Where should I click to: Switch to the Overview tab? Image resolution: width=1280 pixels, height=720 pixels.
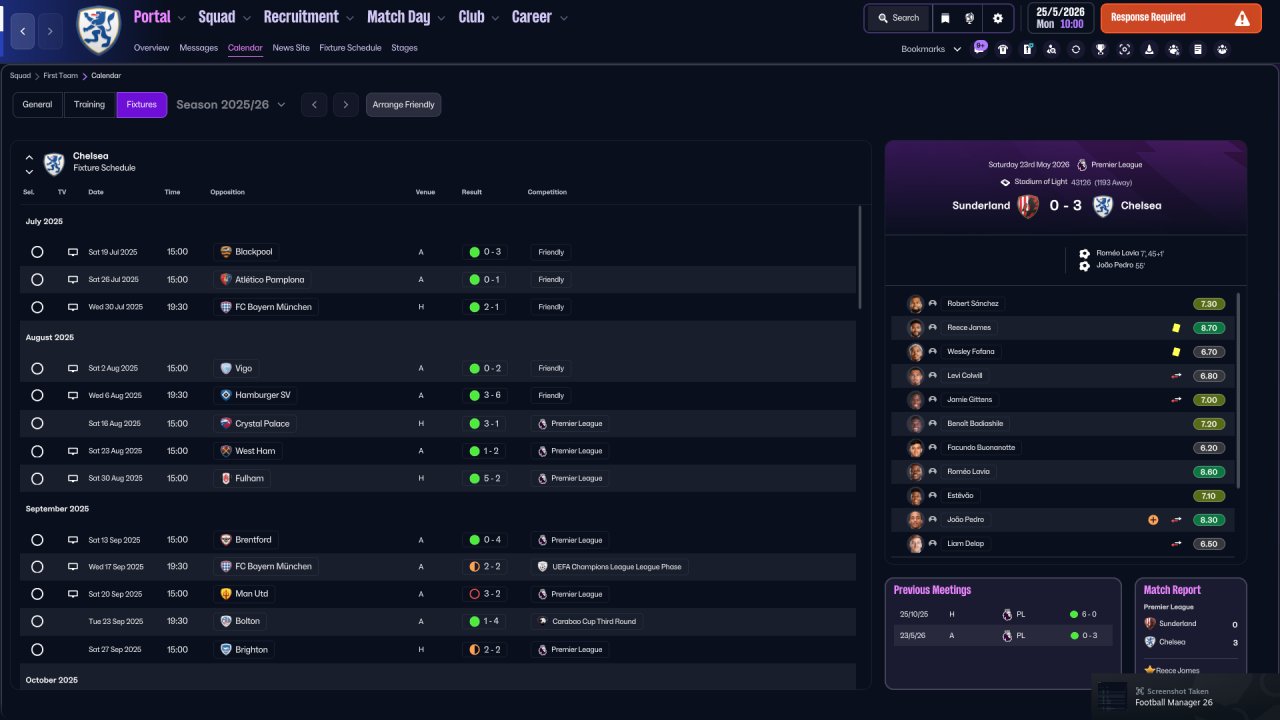click(151, 48)
